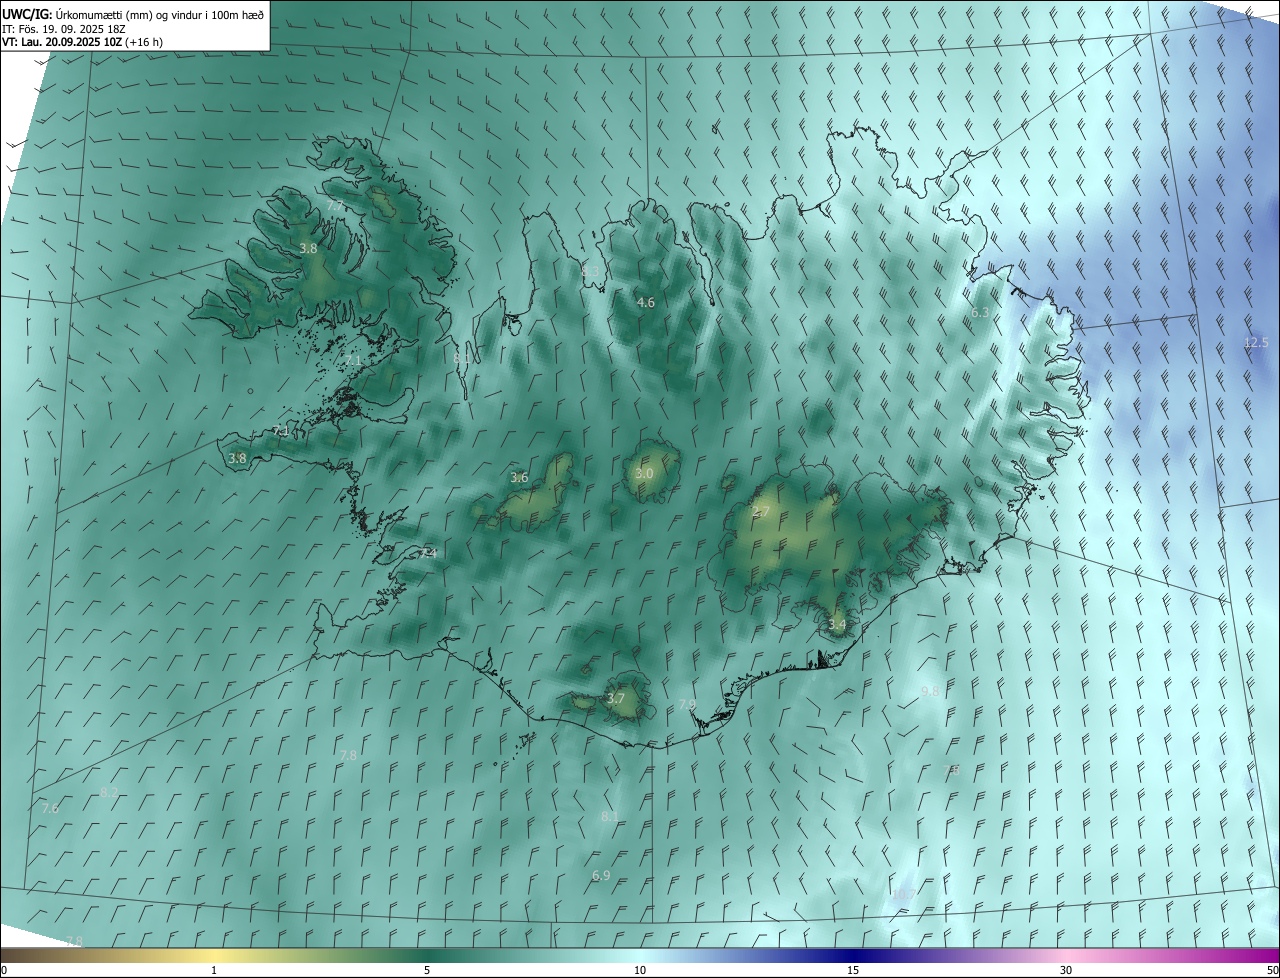Select the 2.7 value on Vatnajökull glacier
The width and height of the screenshot is (1280, 978).
click(761, 511)
